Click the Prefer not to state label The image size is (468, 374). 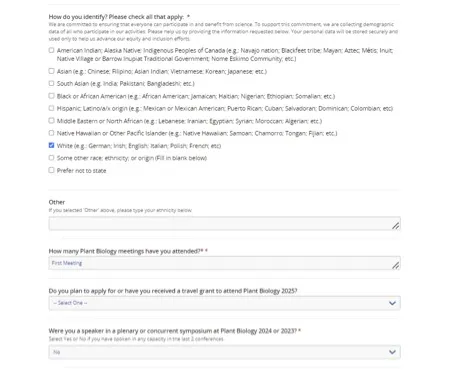(x=81, y=170)
